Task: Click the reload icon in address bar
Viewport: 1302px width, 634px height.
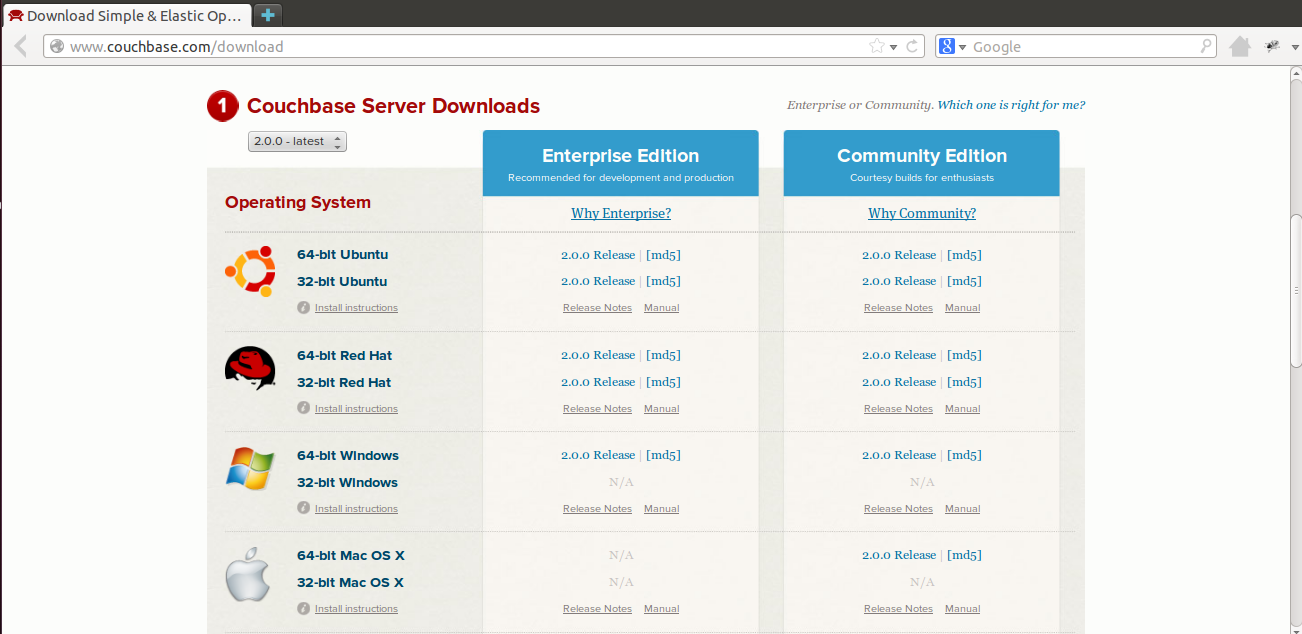Action: coord(912,46)
